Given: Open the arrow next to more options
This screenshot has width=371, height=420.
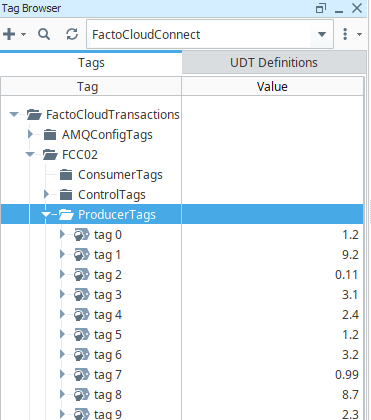Looking at the screenshot, I should pyautogui.click(x=359, y=34).
